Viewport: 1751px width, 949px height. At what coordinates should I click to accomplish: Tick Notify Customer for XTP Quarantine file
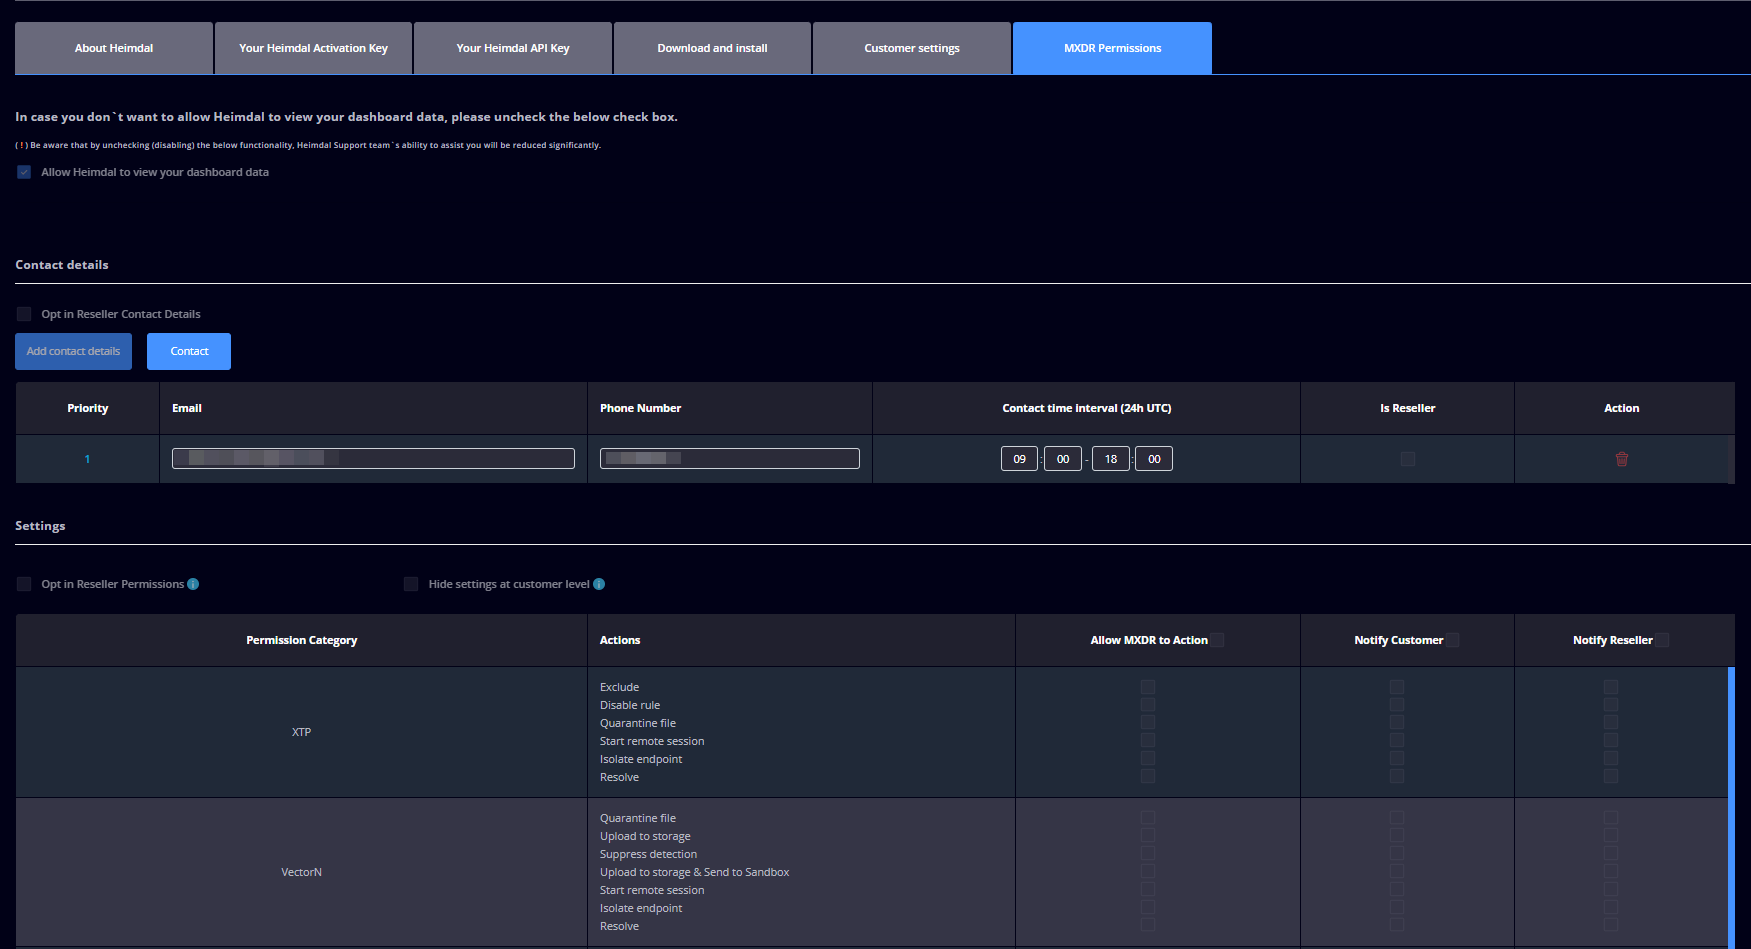[x=1397, y=723]
